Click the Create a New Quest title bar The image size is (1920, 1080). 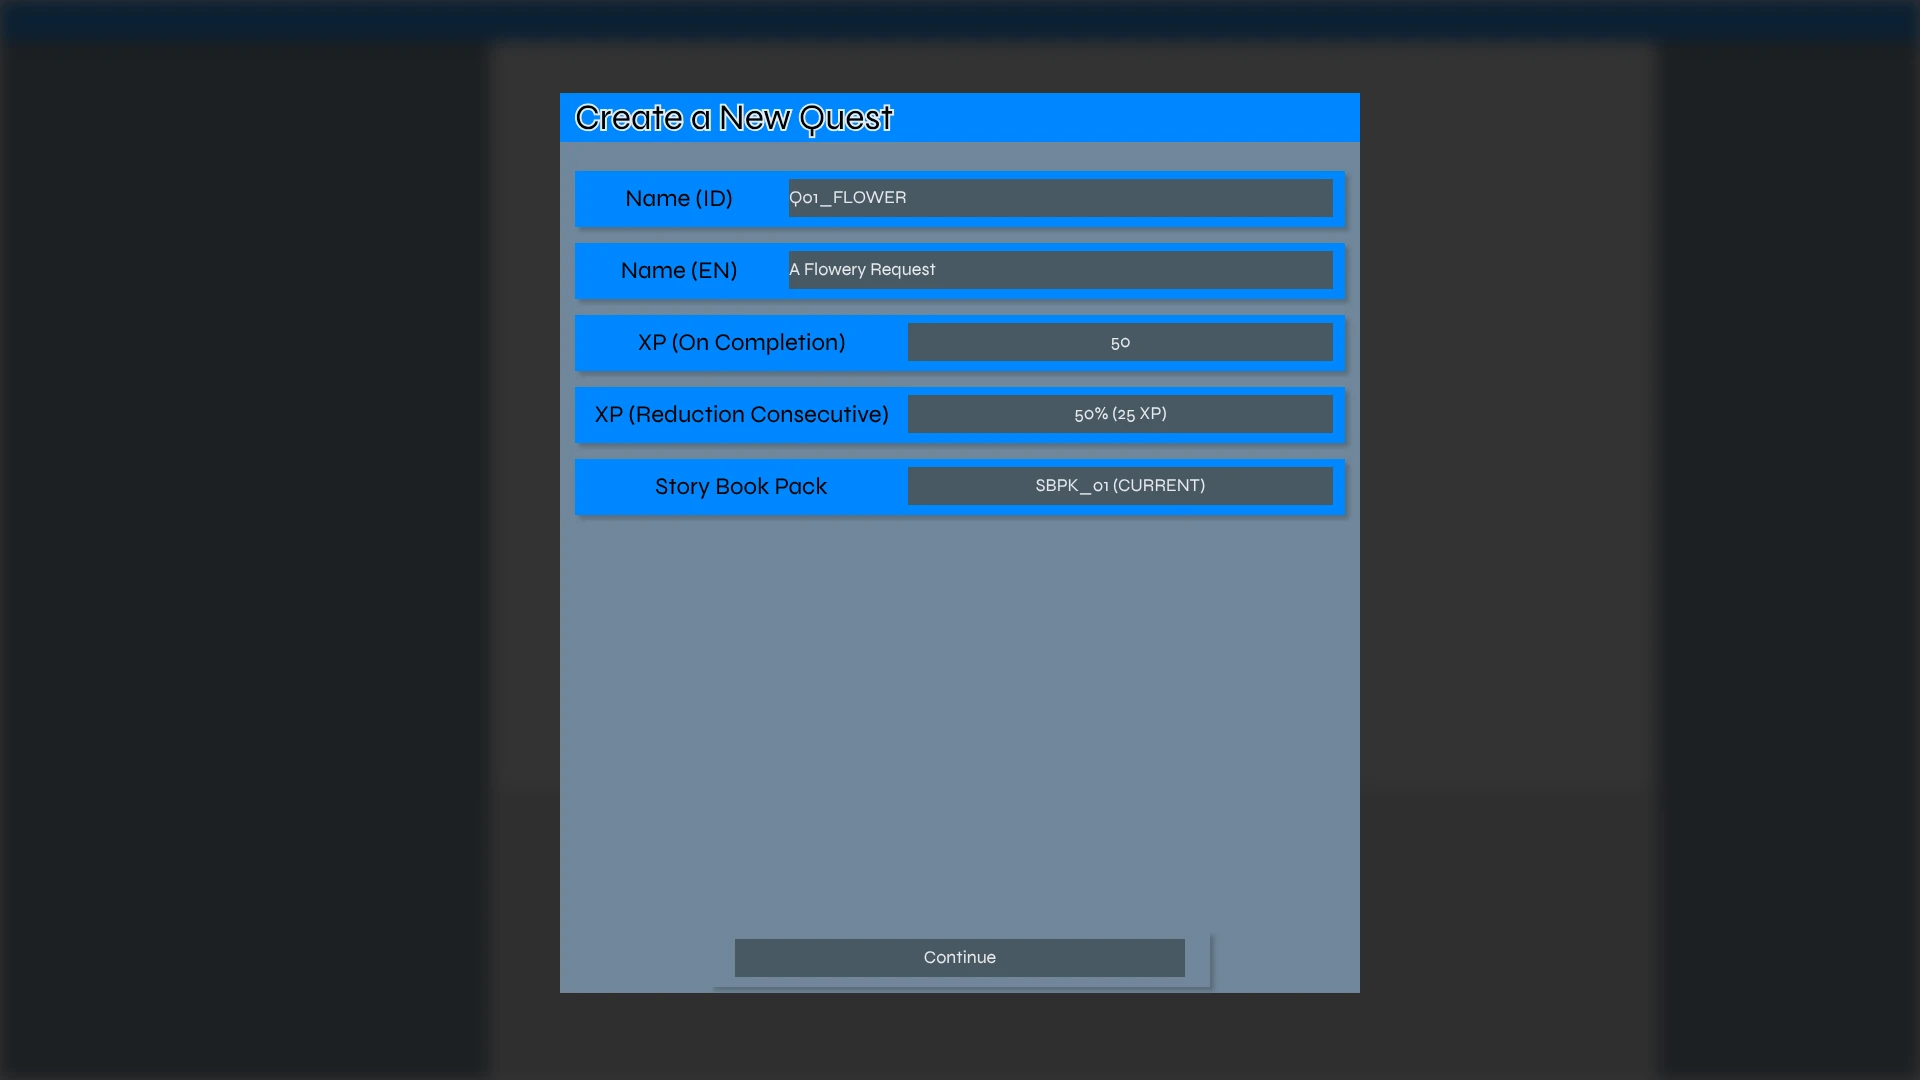959,117
